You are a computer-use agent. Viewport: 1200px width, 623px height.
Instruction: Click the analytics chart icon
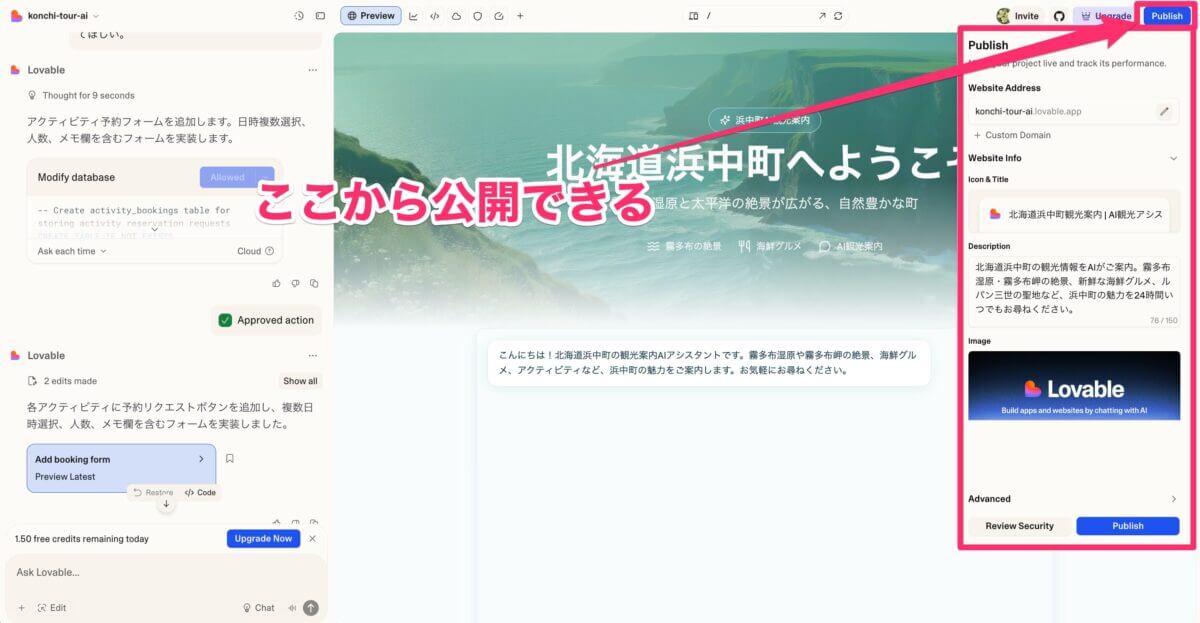[414, 16]
